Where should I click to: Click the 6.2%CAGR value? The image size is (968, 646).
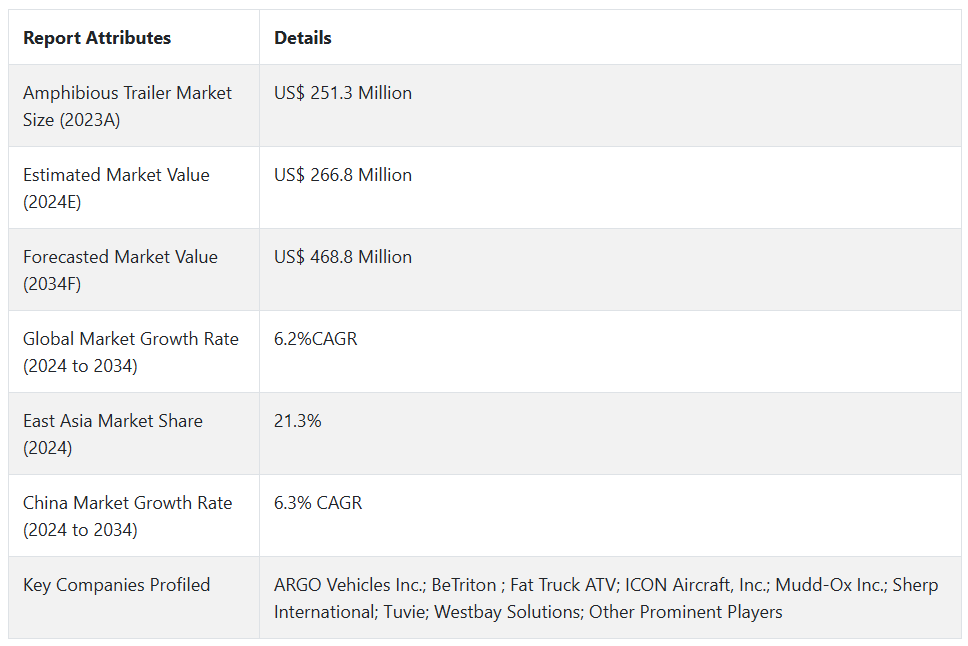(316, 339)
